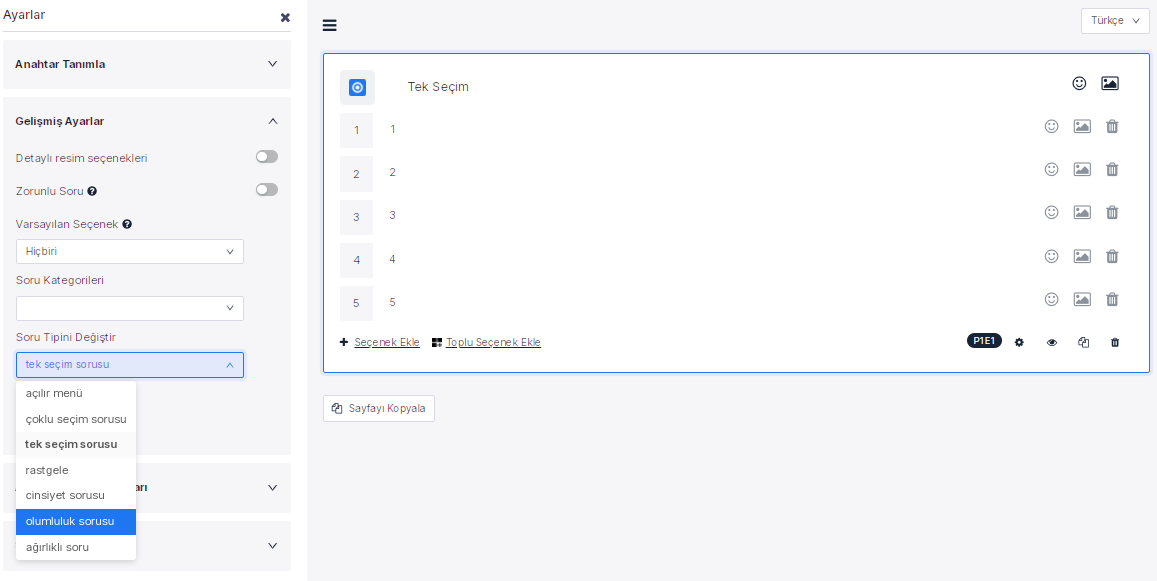The image size is (1157, 581).
Task: Open the Türkçe language dropdown
Action: click(1115, 21)
